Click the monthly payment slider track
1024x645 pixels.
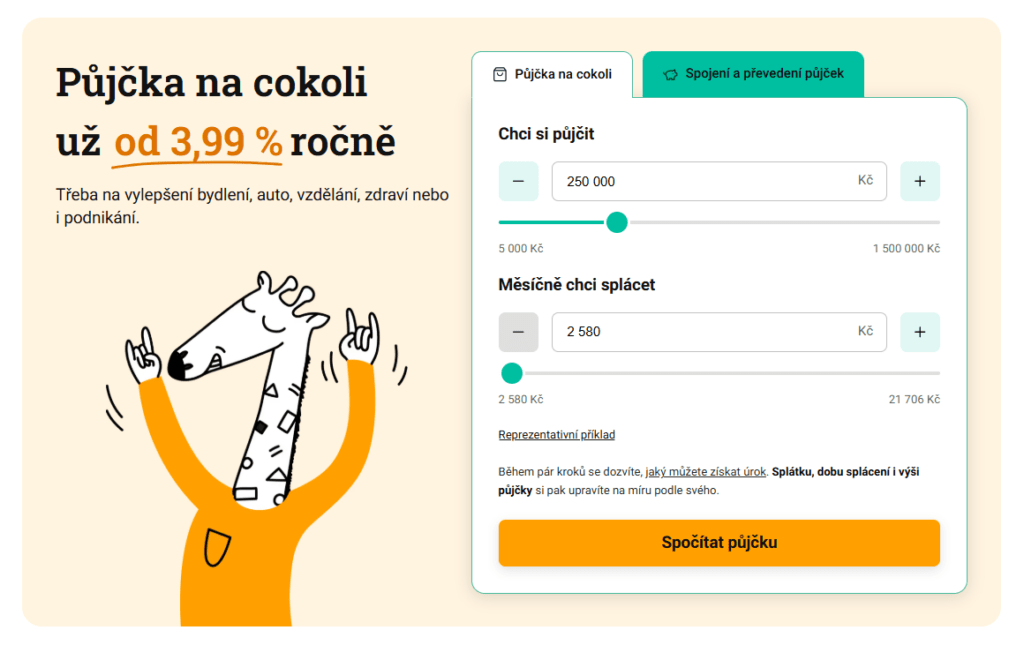(x=720, y=372)
